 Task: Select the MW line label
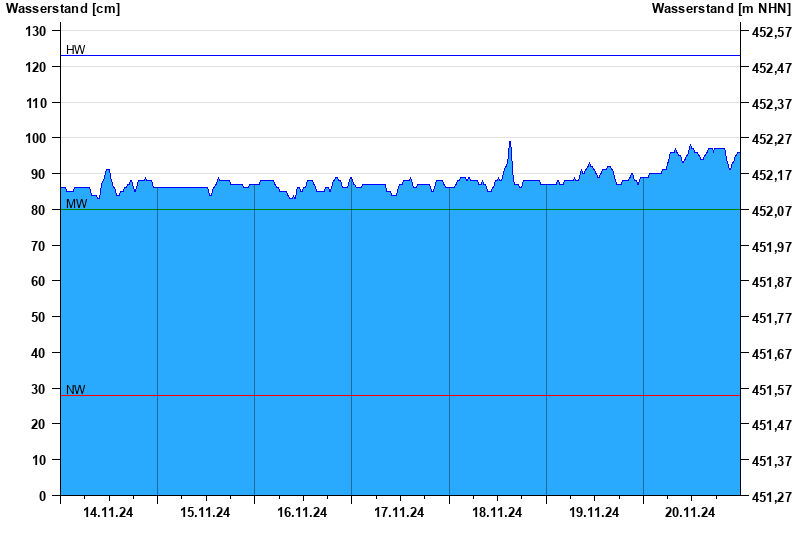pos(77,204)
